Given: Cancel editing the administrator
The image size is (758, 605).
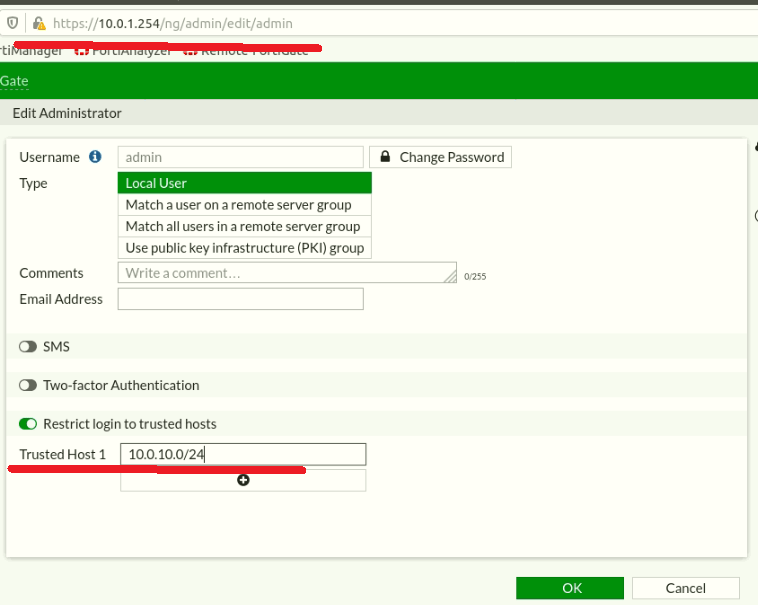Looking at the screenshot, I should pyautogui.click(x=685, y=588).
